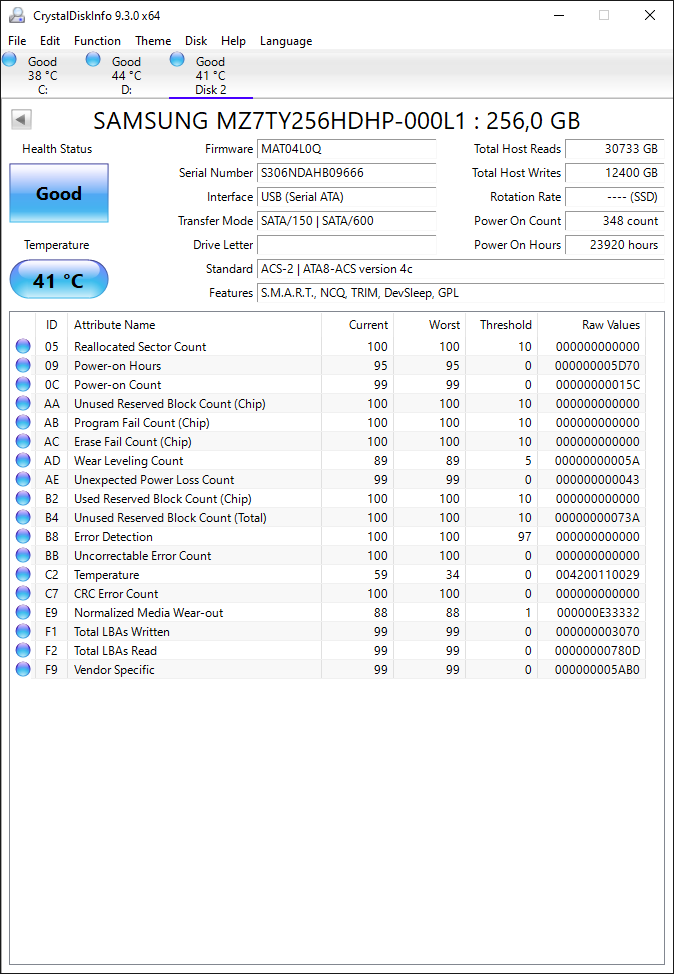Screen dimensions: 674x974
Task: Click the Interface field USB (Serial ATA)
Action: coord(347,197)
